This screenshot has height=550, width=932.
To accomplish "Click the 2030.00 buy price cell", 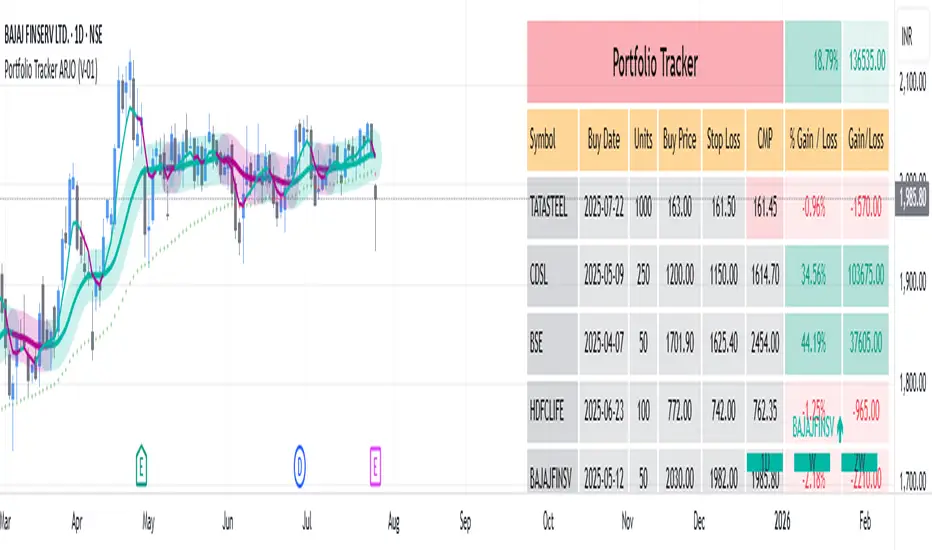I will tap(680, 471).
